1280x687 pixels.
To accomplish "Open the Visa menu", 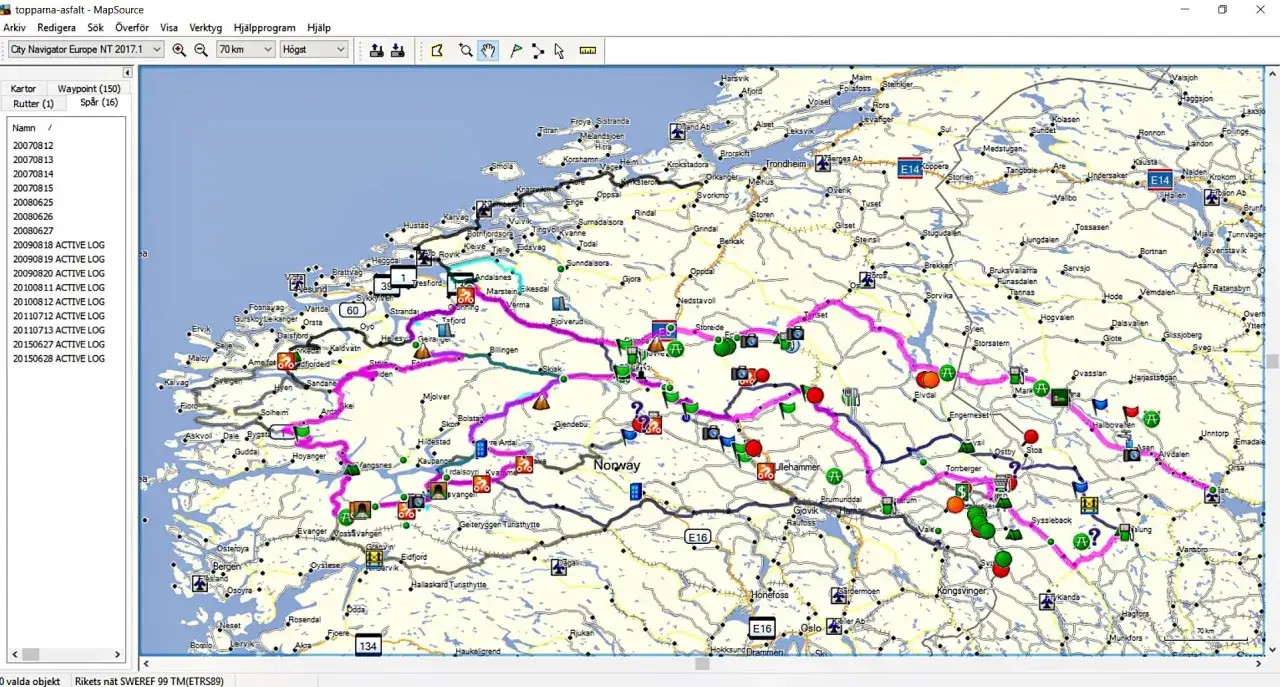I will 169,28.
